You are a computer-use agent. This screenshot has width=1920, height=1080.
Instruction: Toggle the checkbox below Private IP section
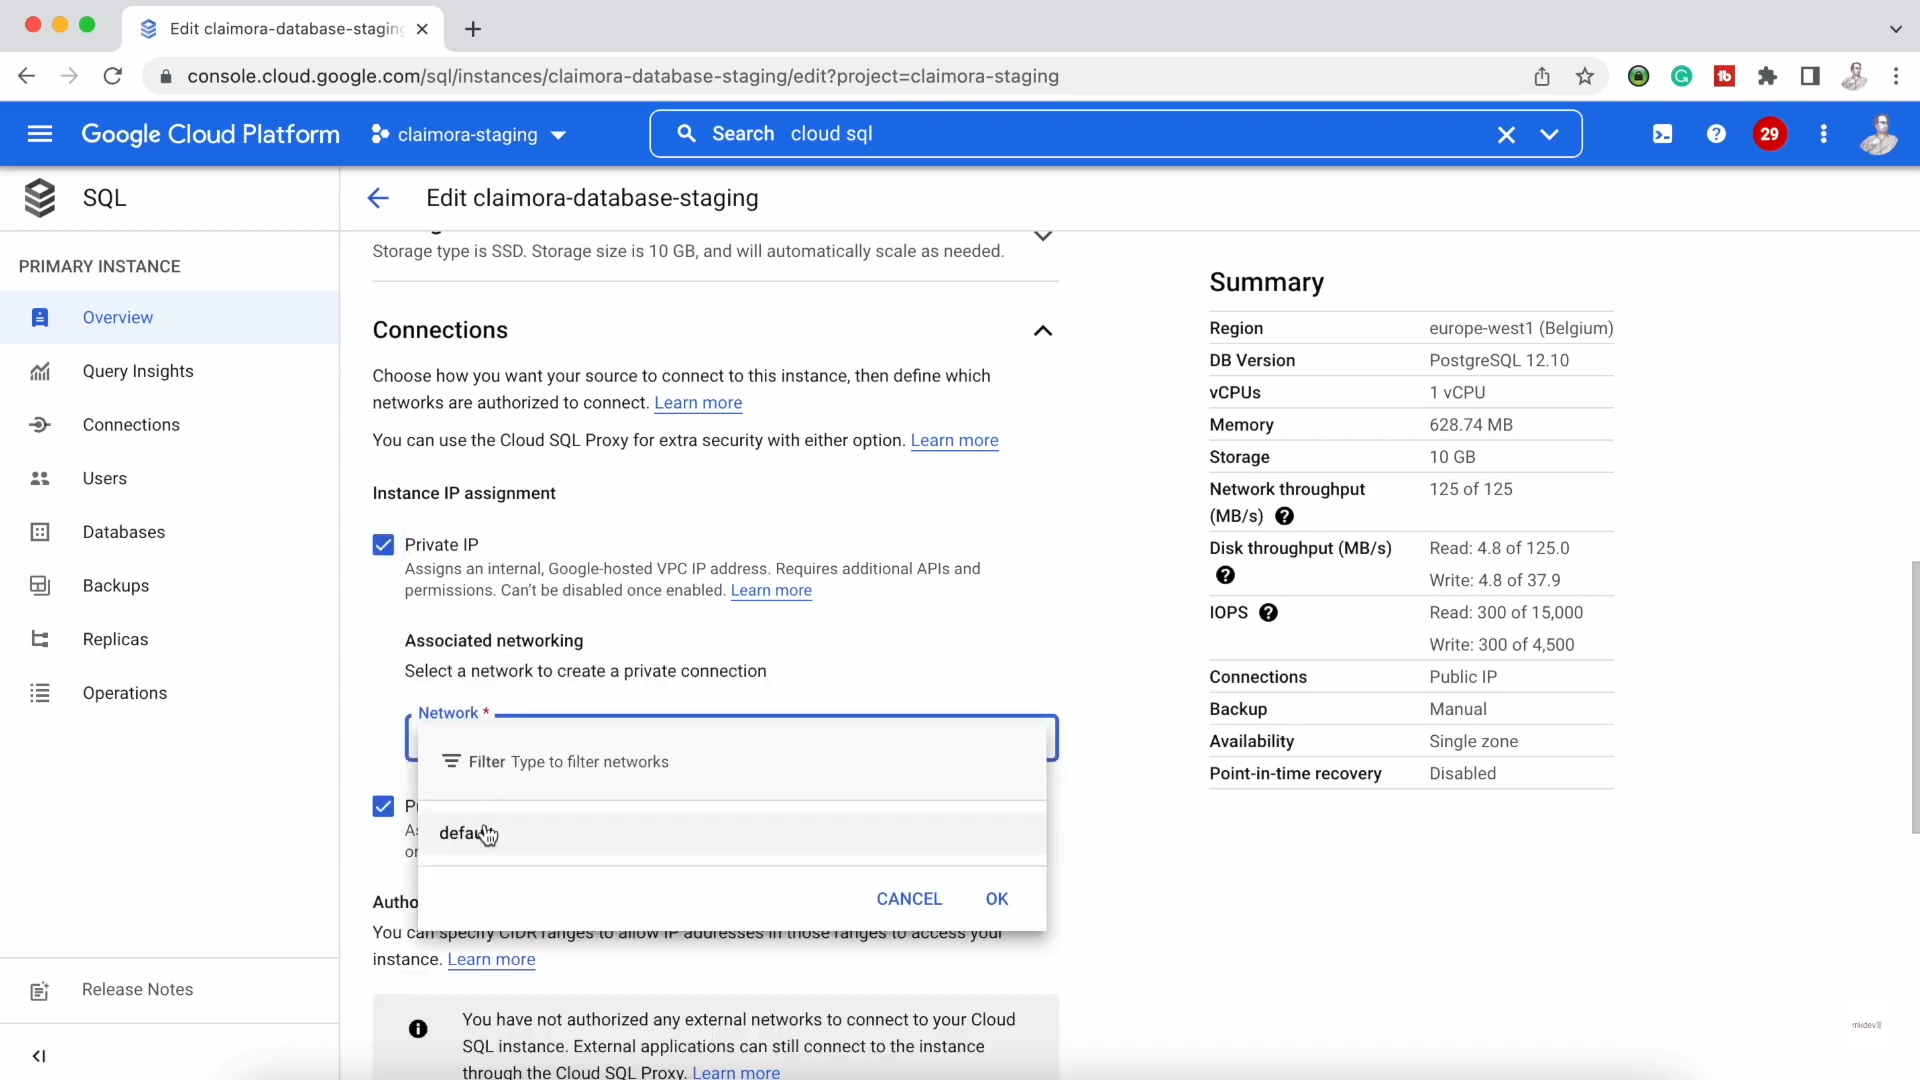383,806
